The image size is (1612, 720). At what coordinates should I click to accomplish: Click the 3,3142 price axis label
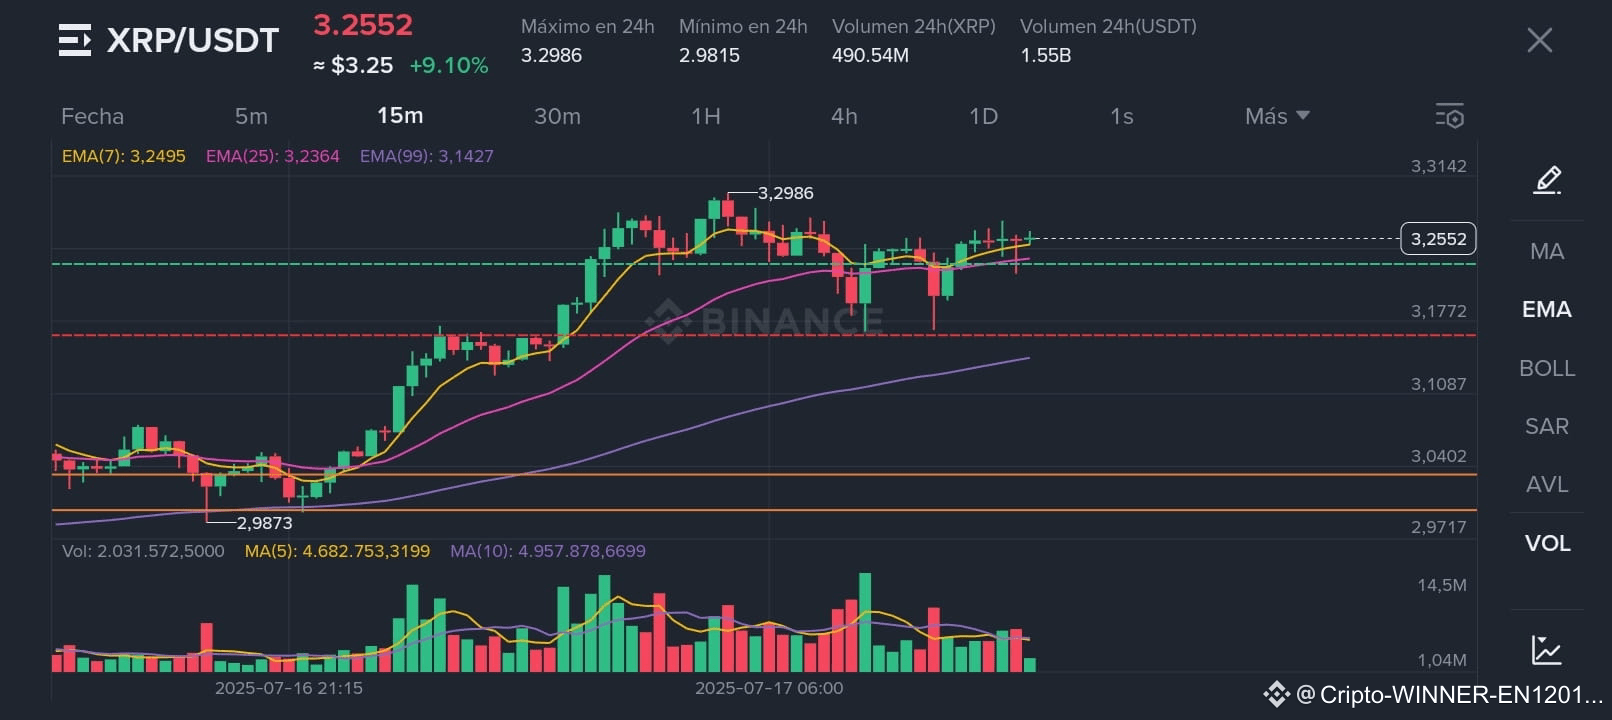1438,166
